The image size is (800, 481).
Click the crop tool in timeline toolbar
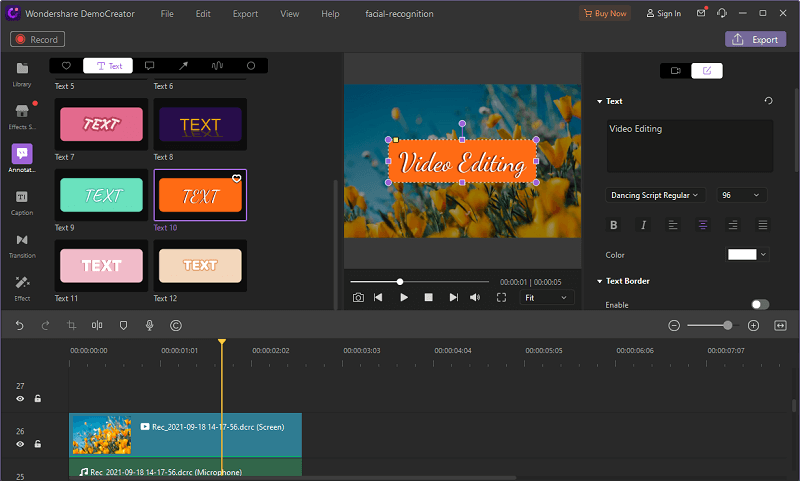(72, 325)
